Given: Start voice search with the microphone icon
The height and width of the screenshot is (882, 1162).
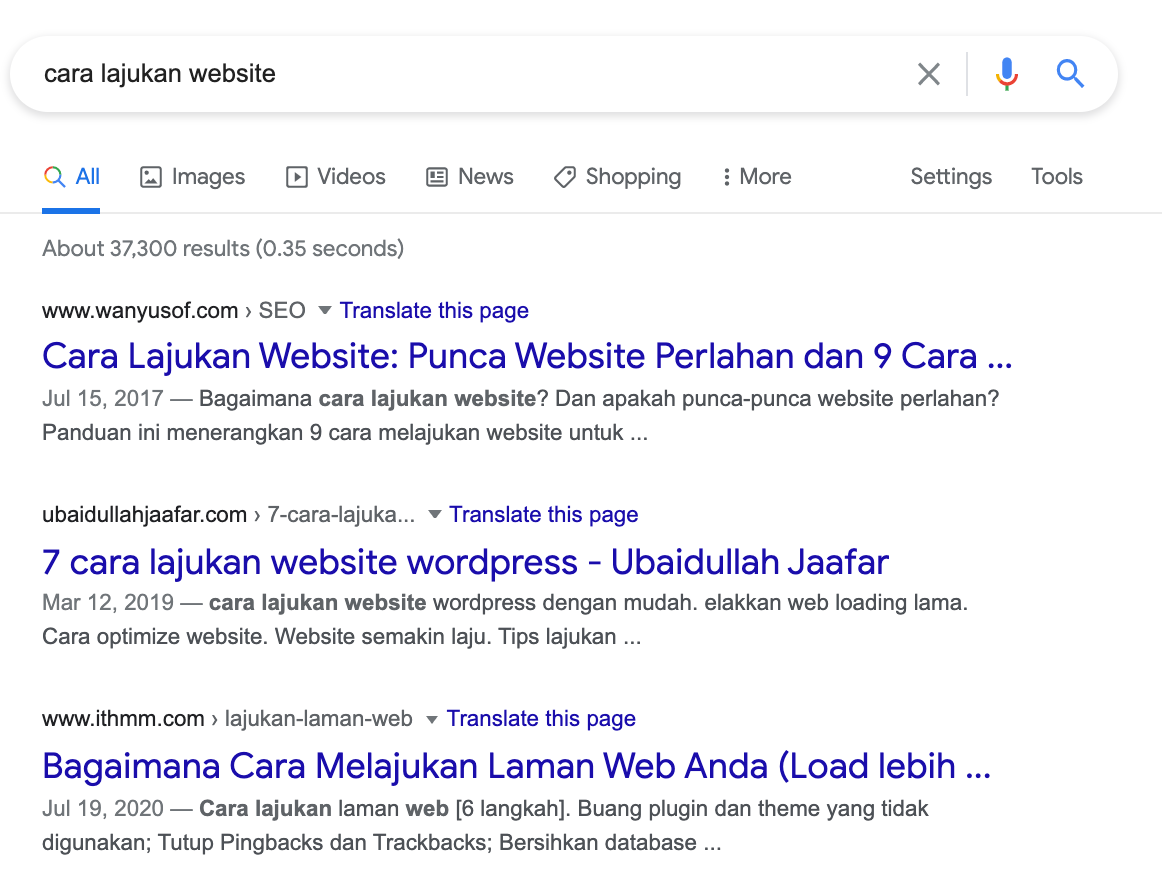Looking at the screenshot, I should tap(1006, 74).
